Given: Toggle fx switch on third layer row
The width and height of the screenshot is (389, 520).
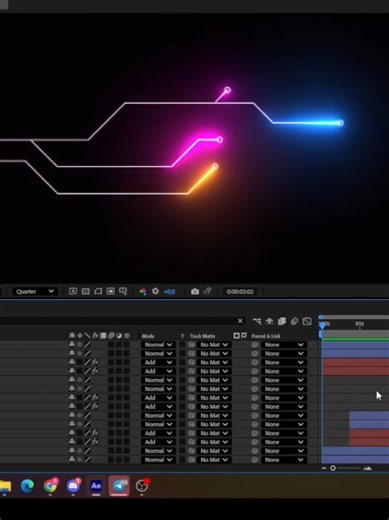Looking at the screenshot, I should point(95,362).
